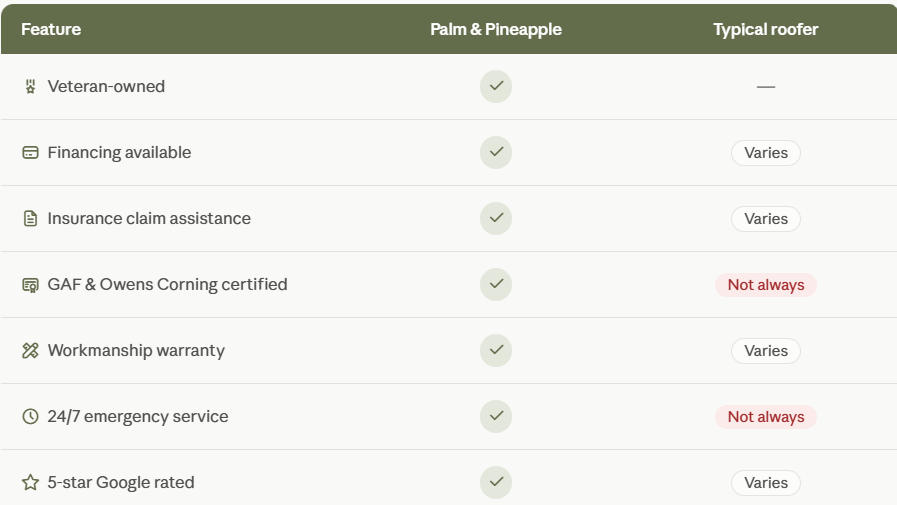Screen dimensions: 897x505
Task: Click the Workmanship warranty tools icon
Action: coord(30,351)
